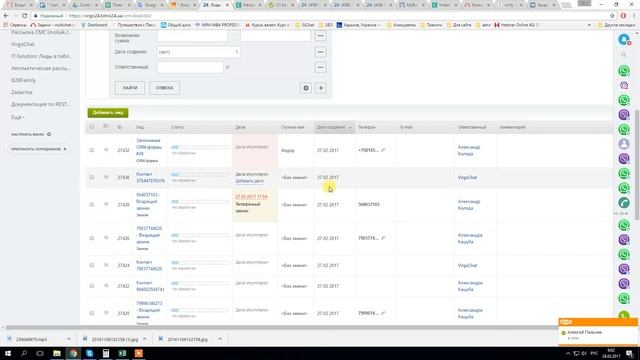Tick the checkbox for lead 27428
Viewport: 640px width, 360px height.
[x=91, y=204]
